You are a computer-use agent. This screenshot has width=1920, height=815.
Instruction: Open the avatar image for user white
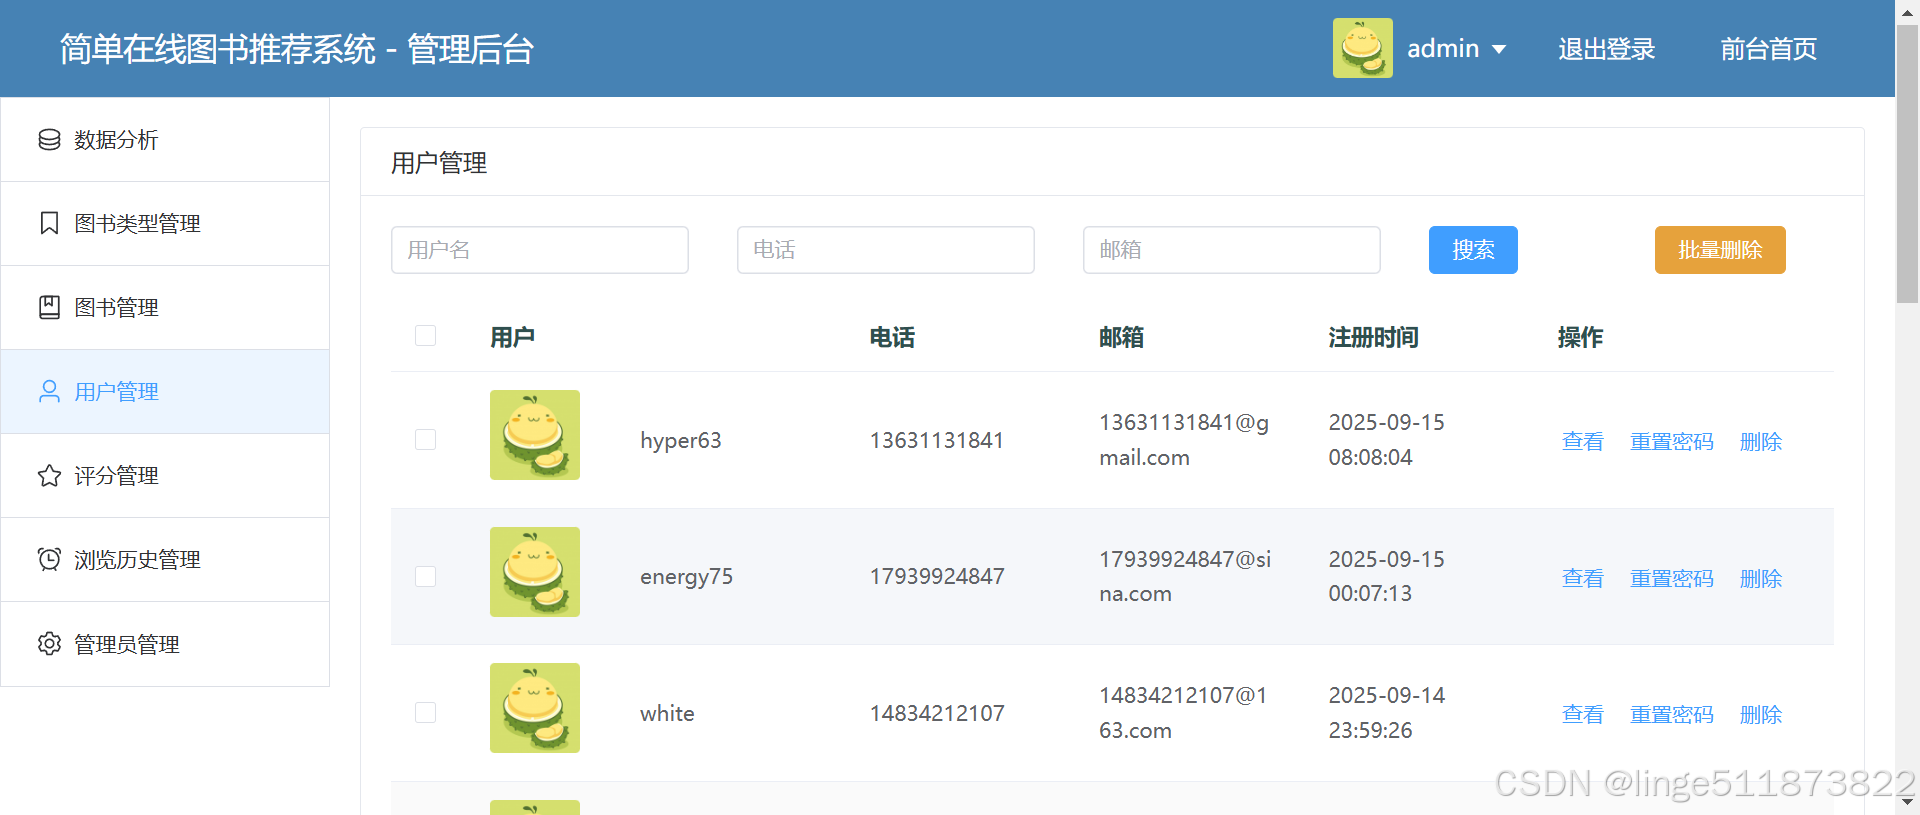click(535, 708)
